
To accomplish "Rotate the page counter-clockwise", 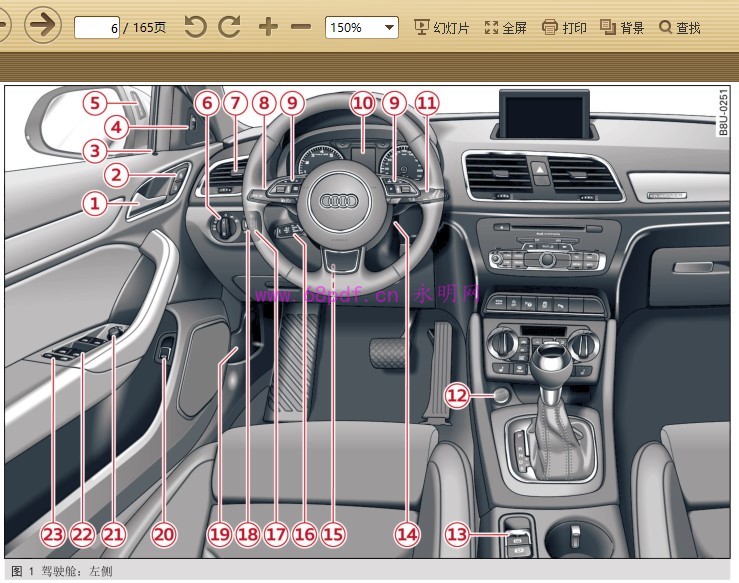I will (196, 27).
